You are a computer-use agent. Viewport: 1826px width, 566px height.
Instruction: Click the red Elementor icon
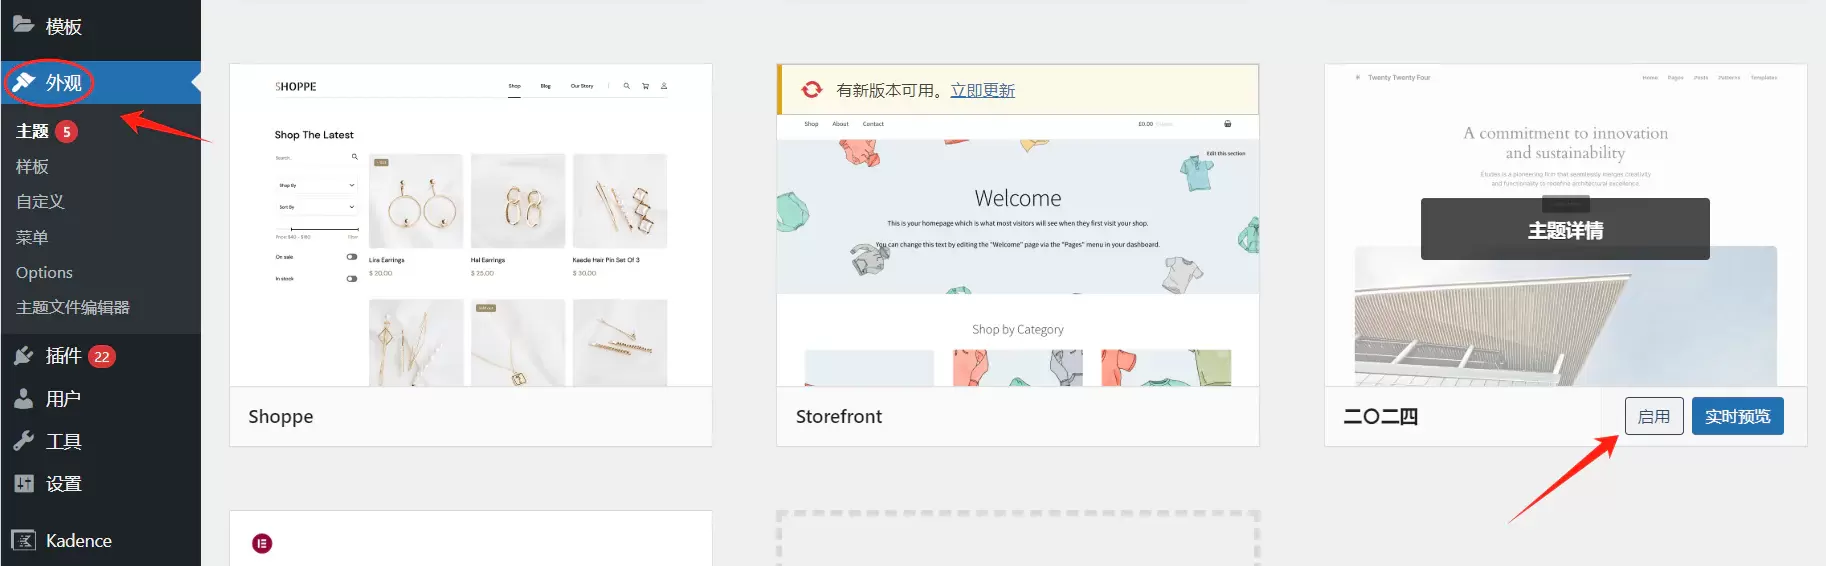tap(262, 544)
